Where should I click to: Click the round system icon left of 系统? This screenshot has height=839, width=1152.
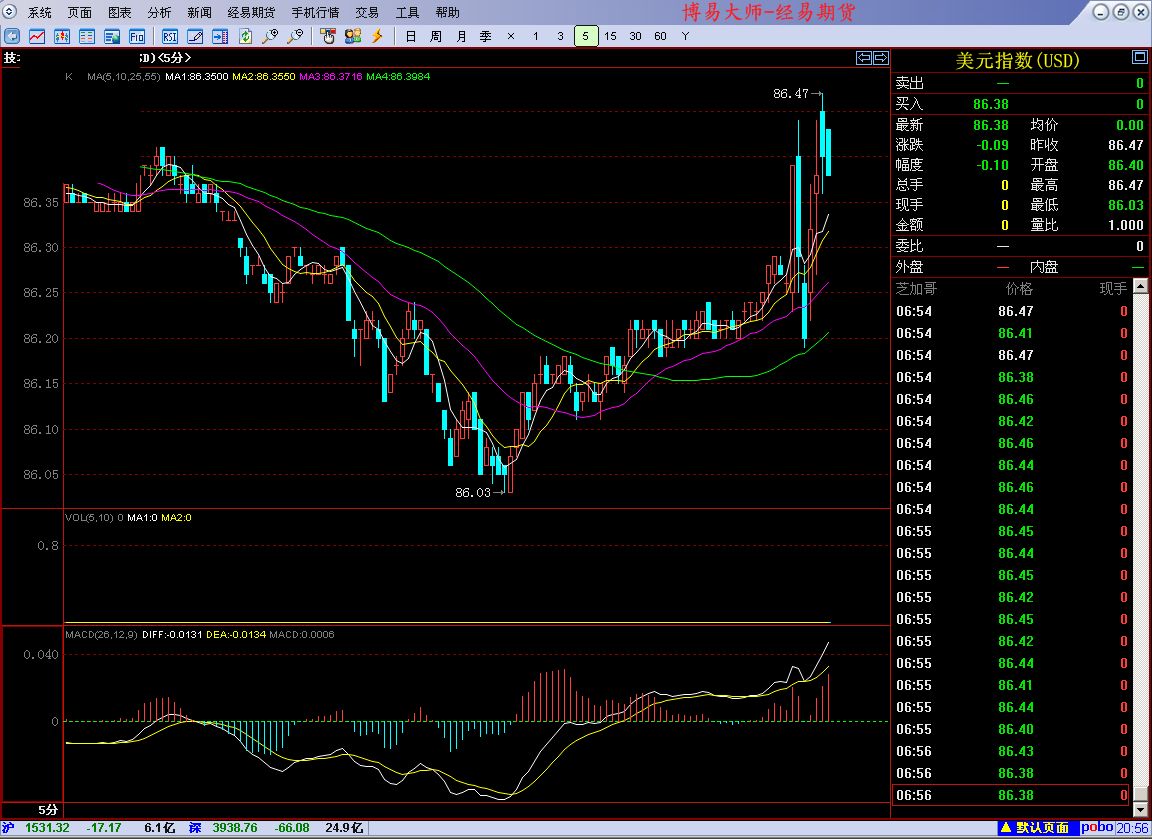tap(10, 12)
